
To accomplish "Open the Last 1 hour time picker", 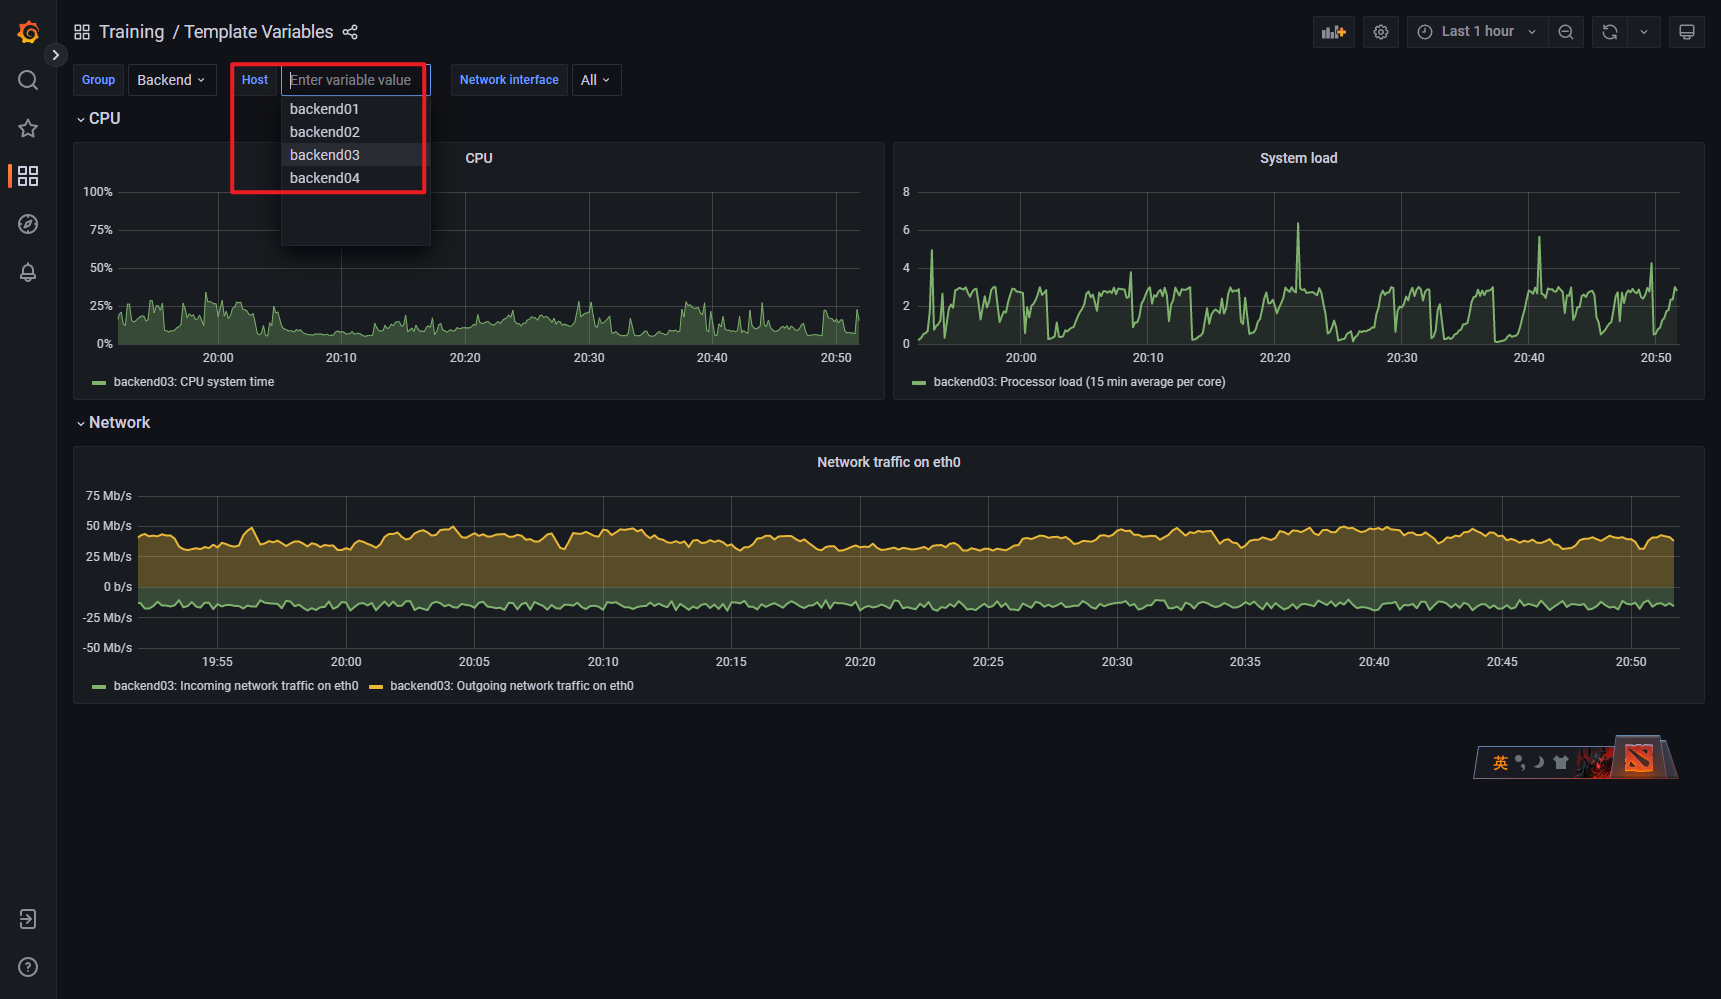I will click(1478, 32).
